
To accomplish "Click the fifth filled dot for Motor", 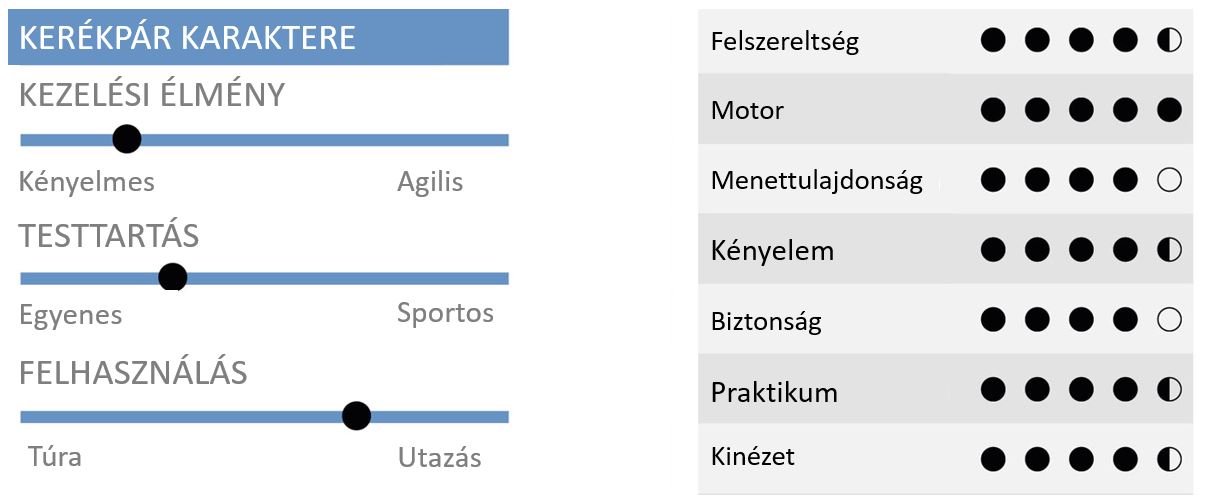I will pos(1169,110).
